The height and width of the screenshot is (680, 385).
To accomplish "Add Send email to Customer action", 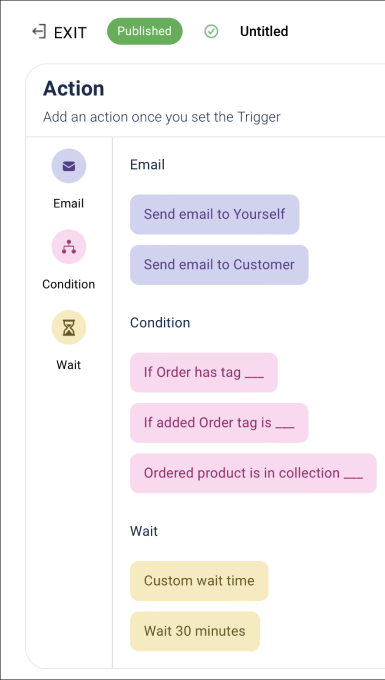I will click(219, 265).
